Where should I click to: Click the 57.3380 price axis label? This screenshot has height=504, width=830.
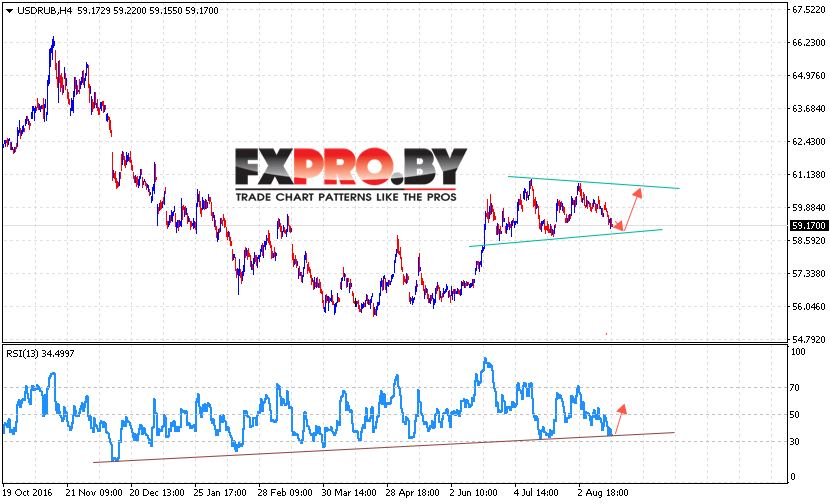click(809, 274)
